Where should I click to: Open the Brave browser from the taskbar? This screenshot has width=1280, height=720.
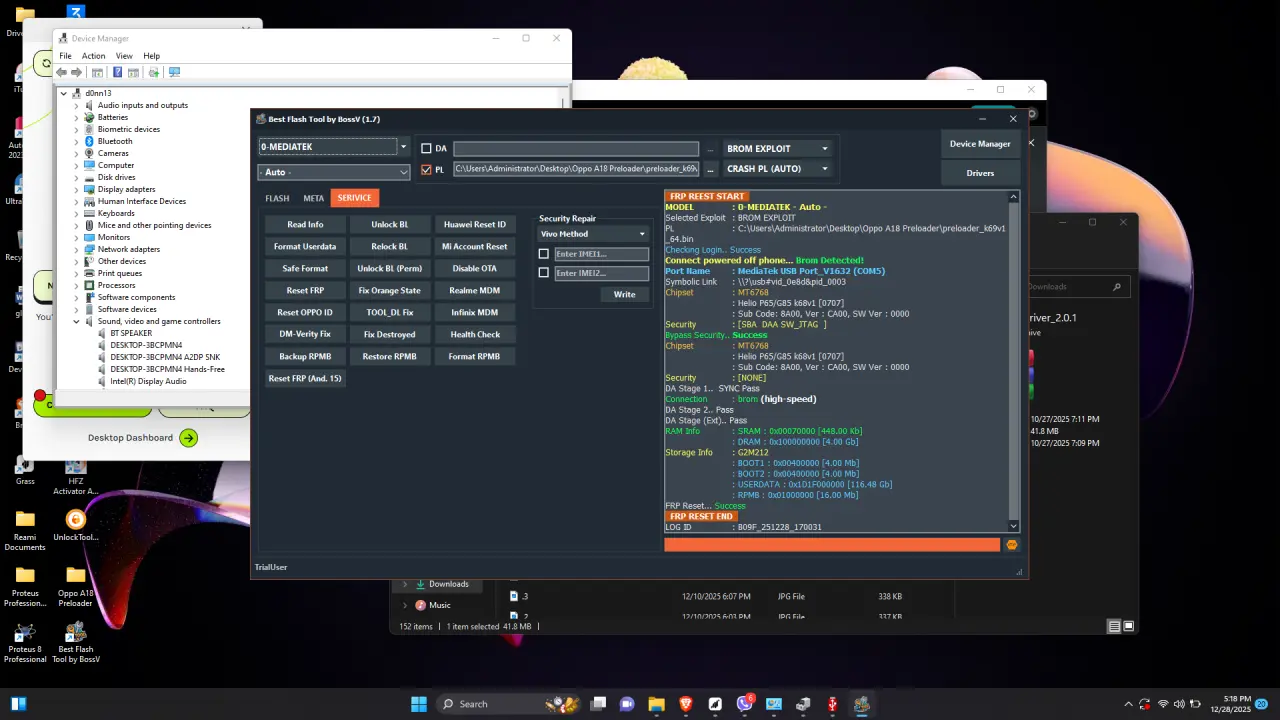pyautogui.click(x=686, y=704)
